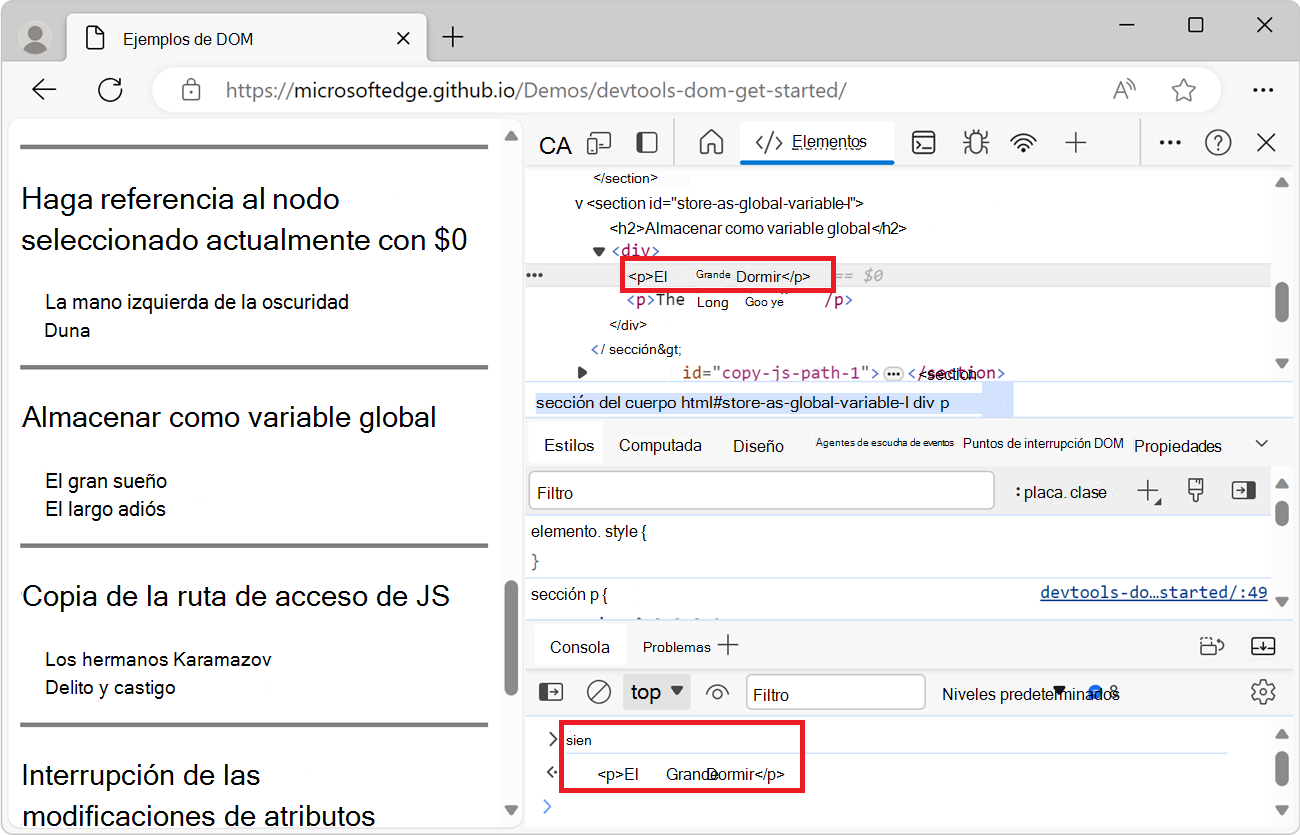Switch to the Estilos tab
Image resolution: width=1300 pixels, height=835 pixels.
click(x=568, y=445)
